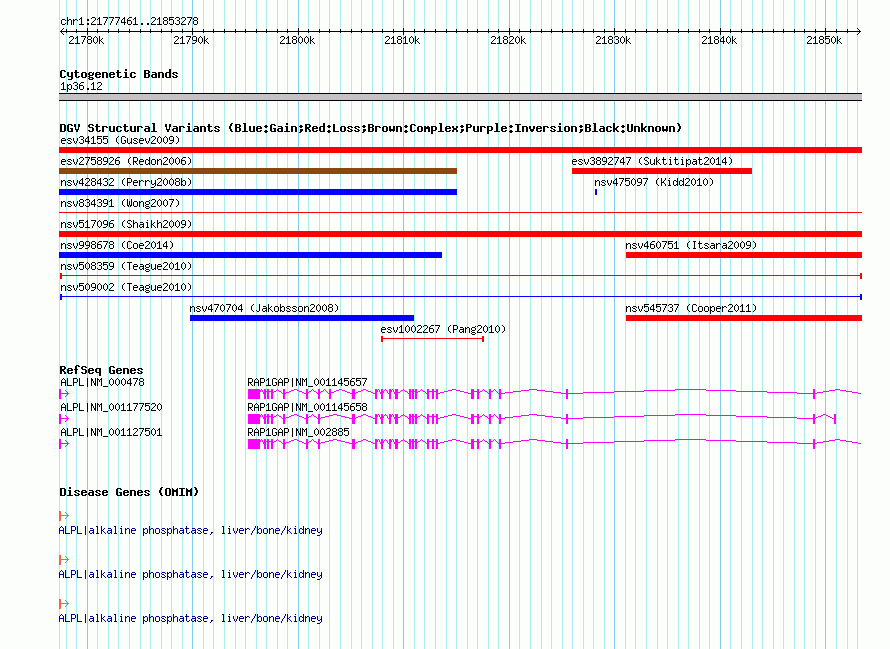Click the nsv508359 (Teague2010) red line

(x=460, y=276)
